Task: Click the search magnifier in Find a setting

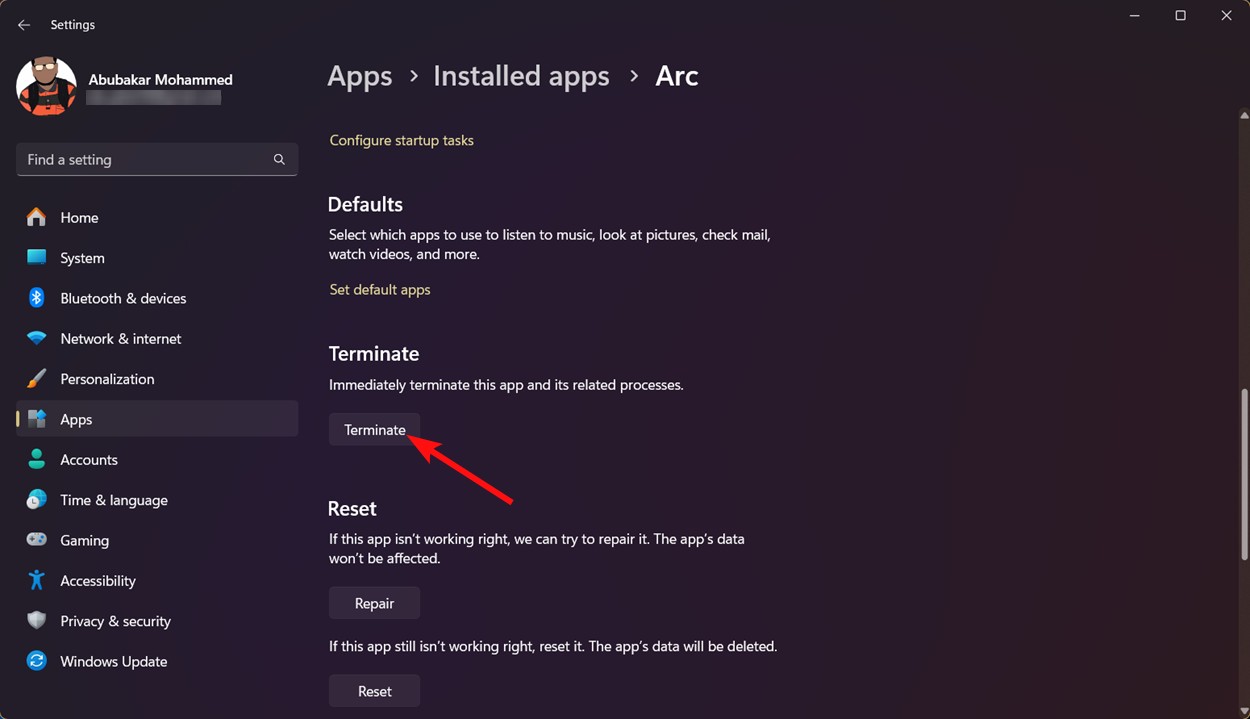Action: (x=278, y=159)
